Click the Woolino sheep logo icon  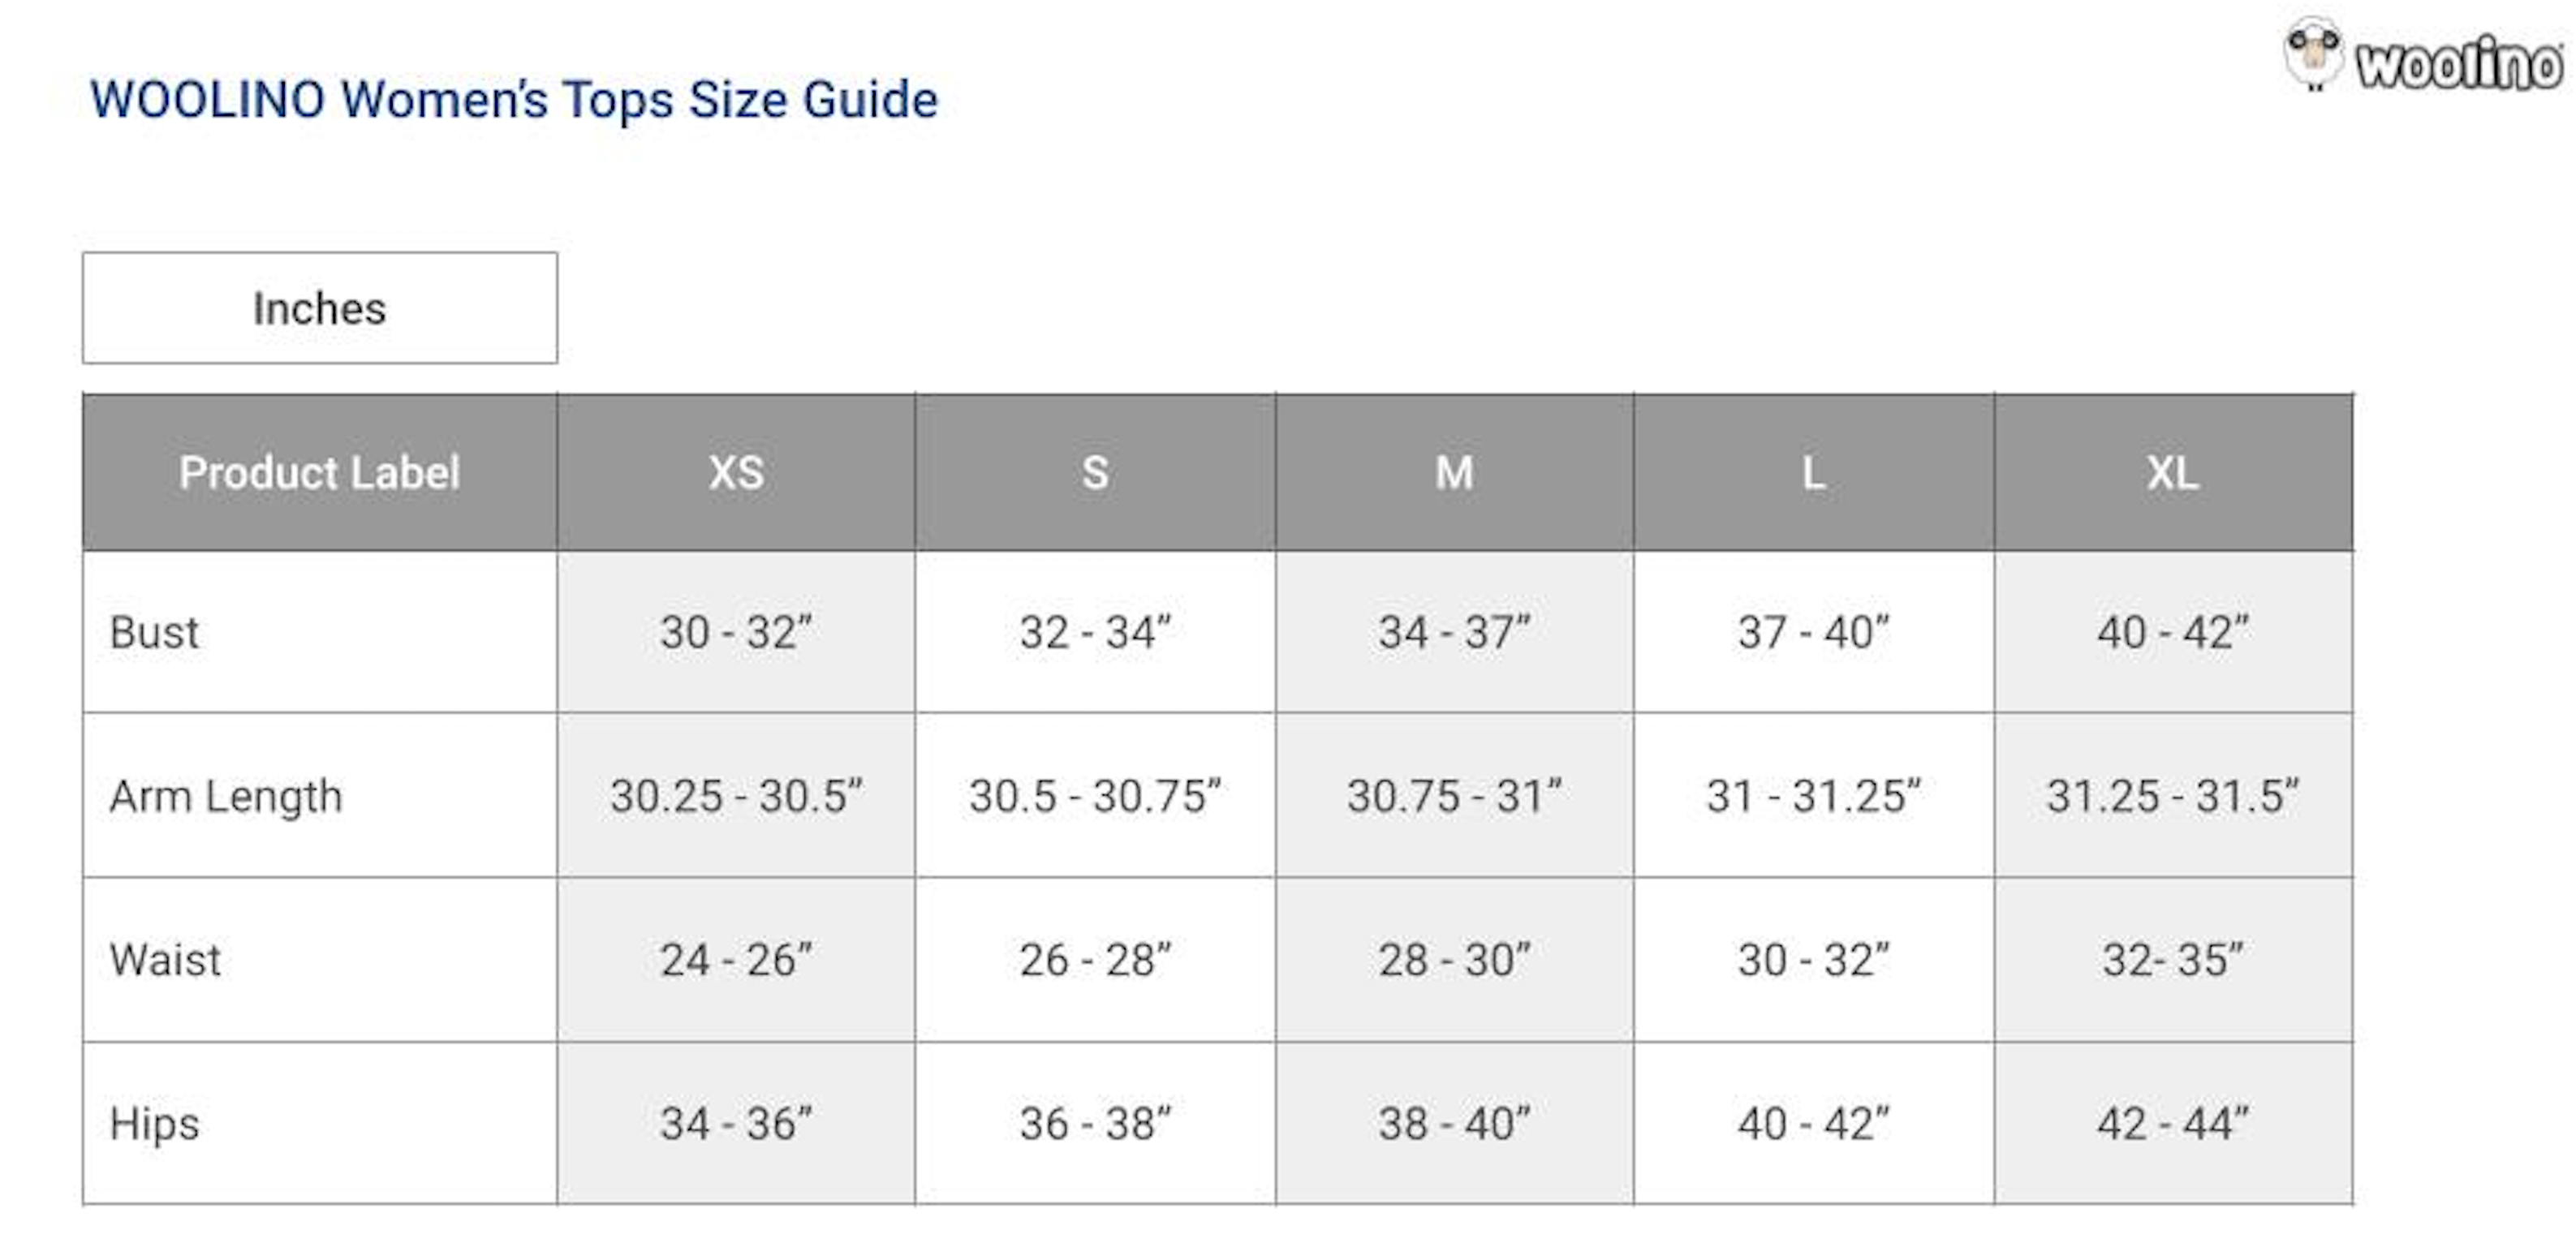[x=2312, y=54]
